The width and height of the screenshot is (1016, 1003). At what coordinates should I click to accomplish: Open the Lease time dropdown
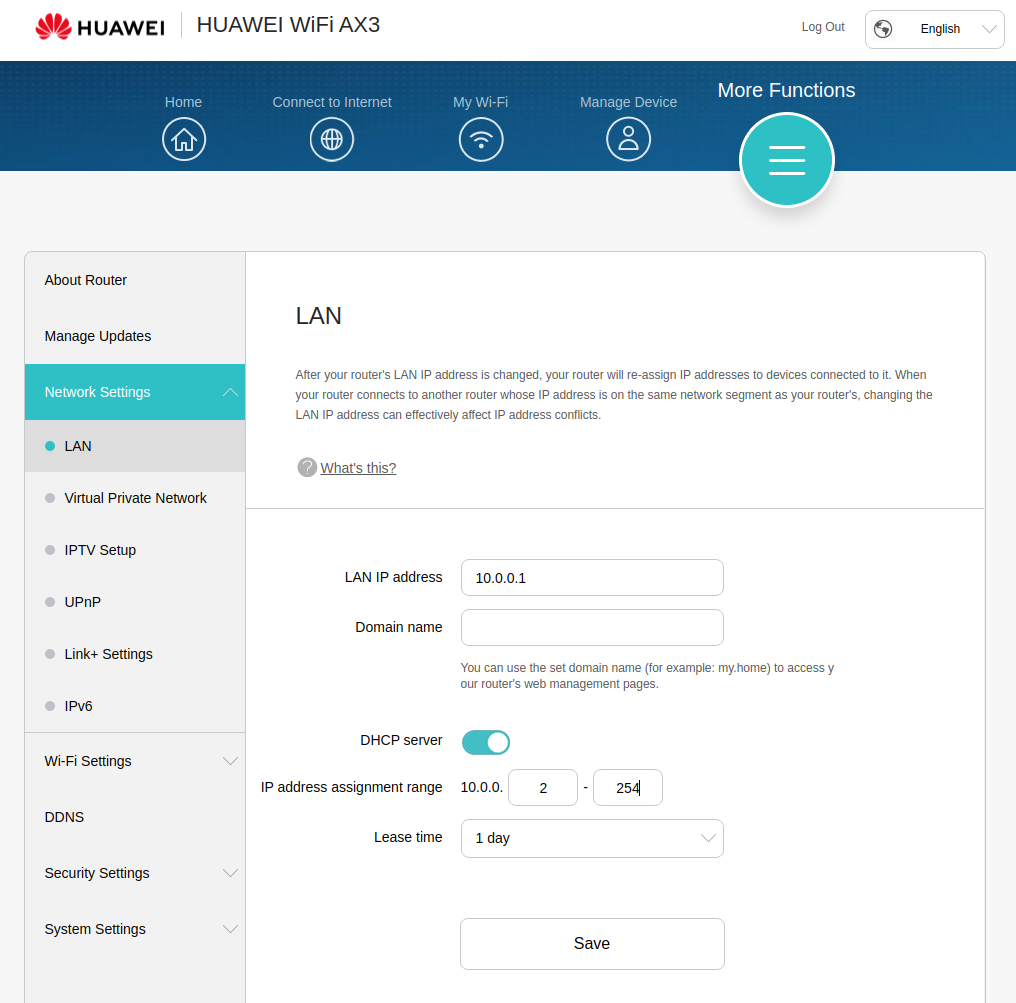click(592, 838)
